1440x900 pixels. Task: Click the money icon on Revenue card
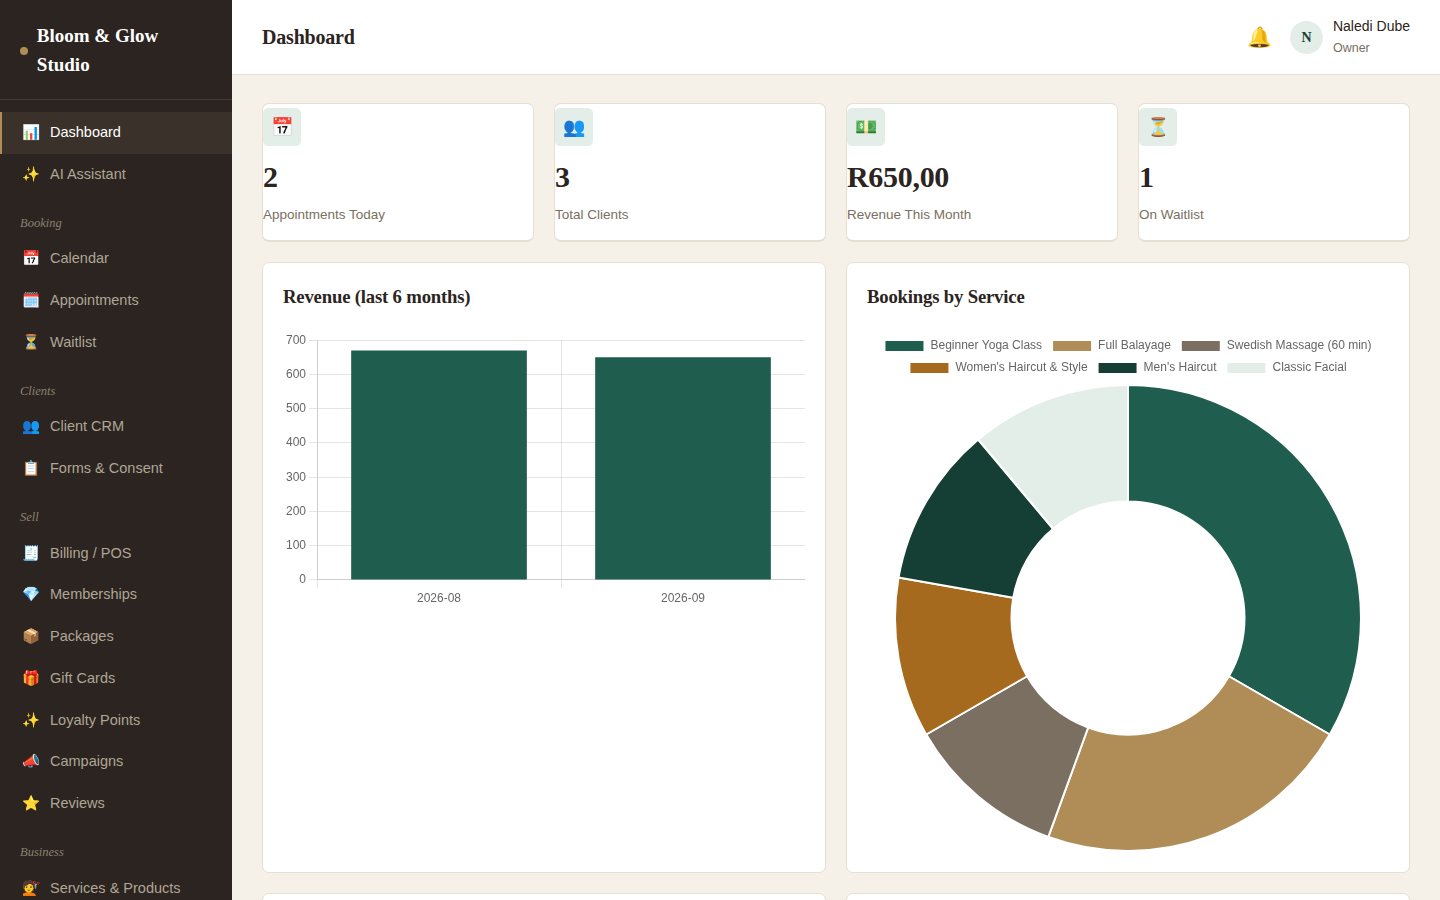866,127
